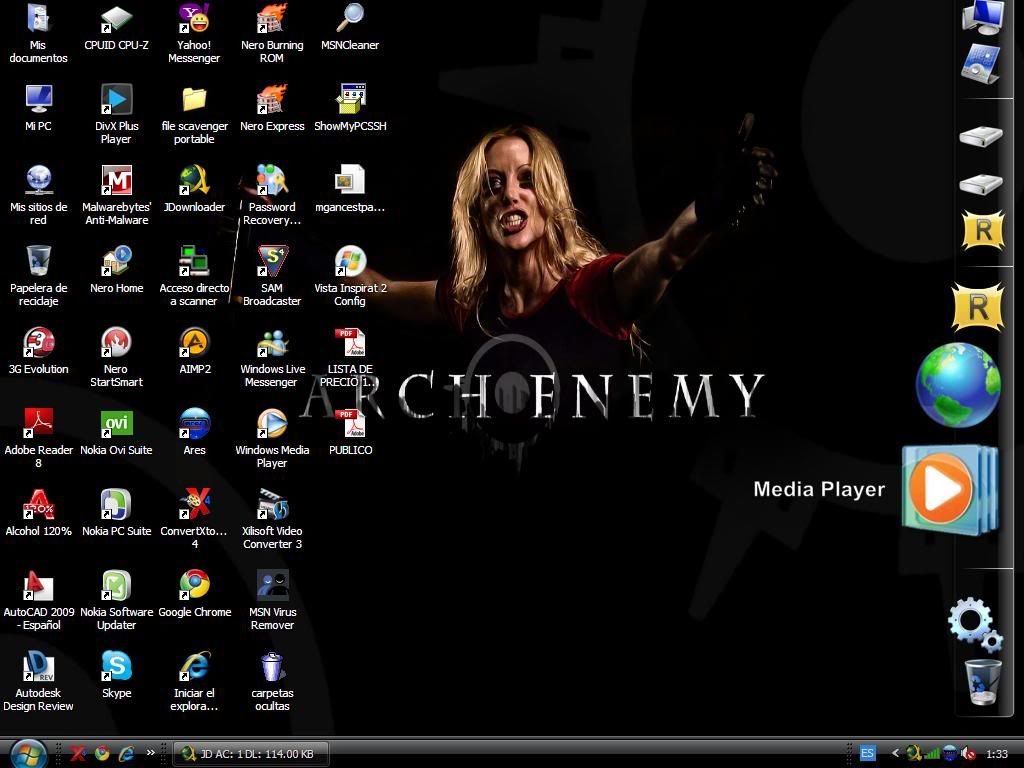The image size is (1024, 768).
Task: Select the Password Recovery... shortcut
Action: (x=272, y=195)
